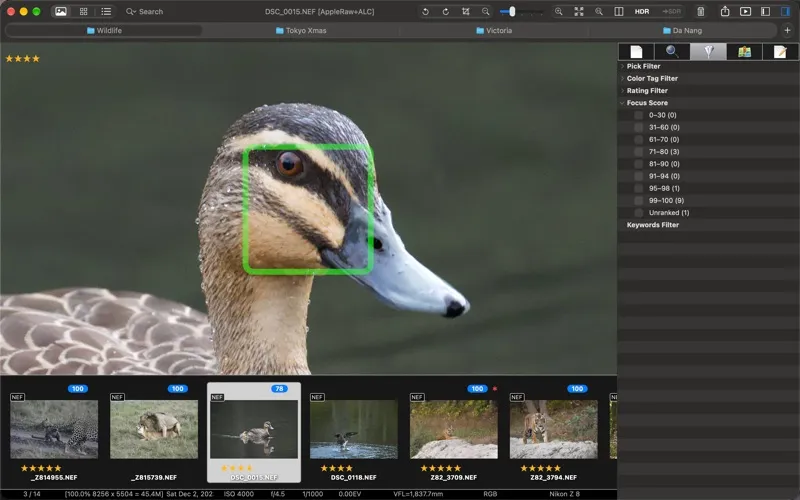Switch to the Victoria folder tab

pos(494,31)
